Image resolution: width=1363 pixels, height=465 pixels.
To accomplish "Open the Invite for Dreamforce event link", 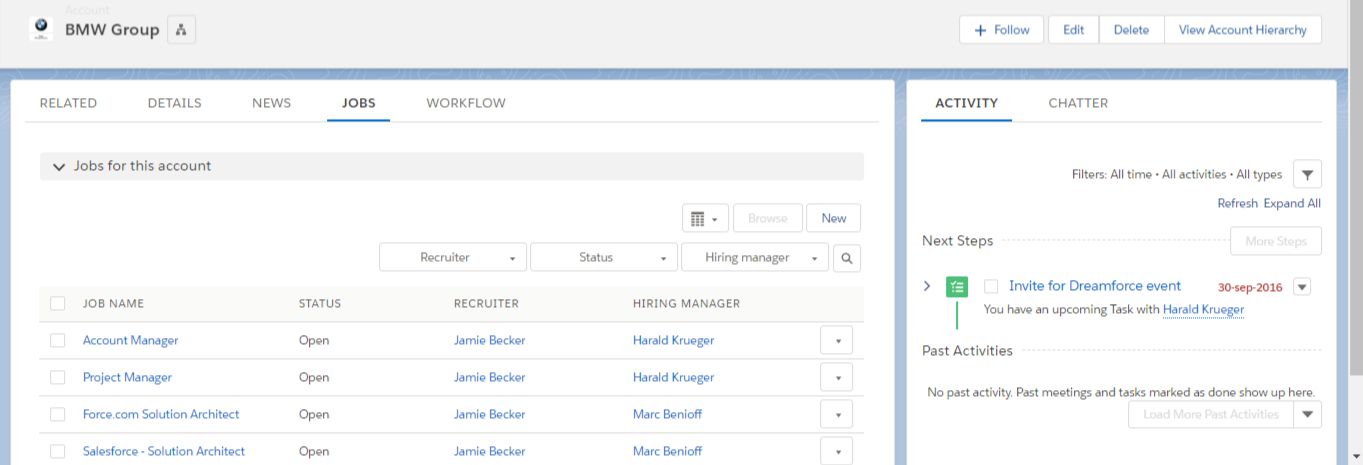I will point(1095,286).
